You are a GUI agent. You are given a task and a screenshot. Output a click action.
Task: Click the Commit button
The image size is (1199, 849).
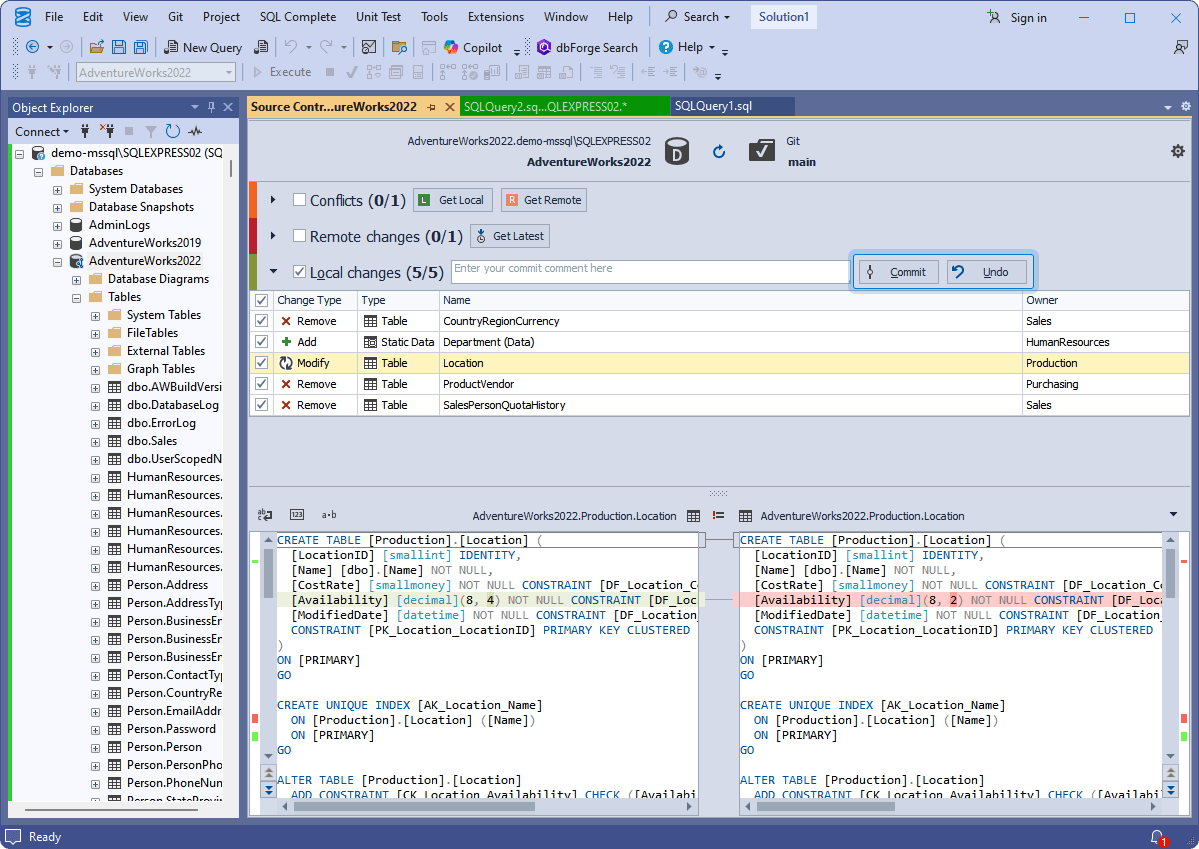point(897,271)
